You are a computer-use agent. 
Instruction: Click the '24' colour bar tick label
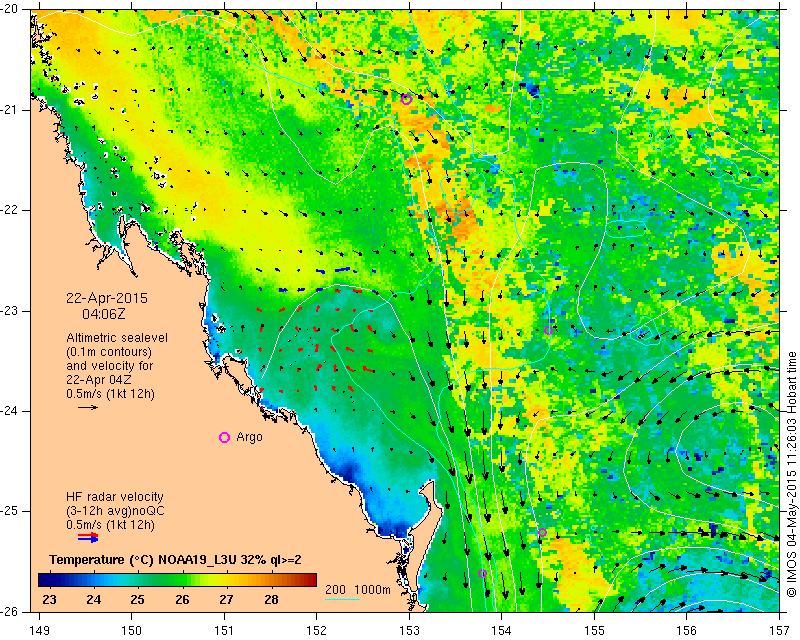(93, 600)
